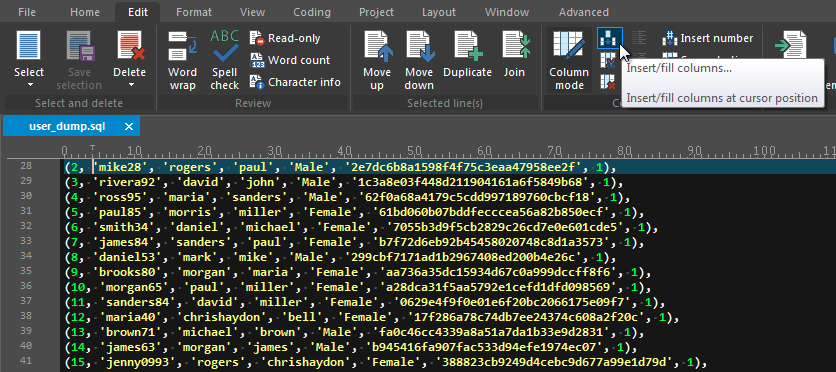The width and height of the screenshot is (836, 372).
Task: Open Word count
Action: [290, 60]
